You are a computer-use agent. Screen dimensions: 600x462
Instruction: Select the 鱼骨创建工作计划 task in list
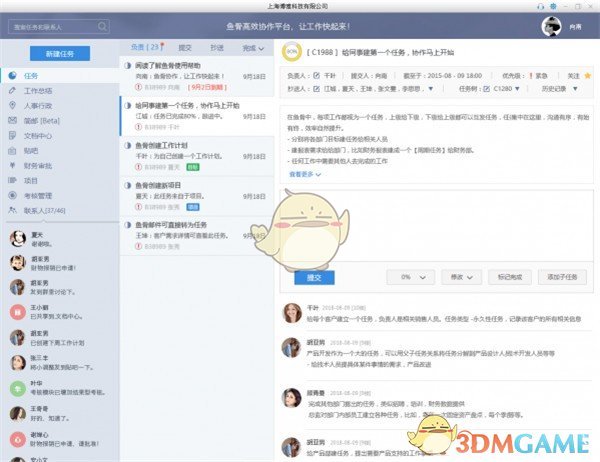197,156
